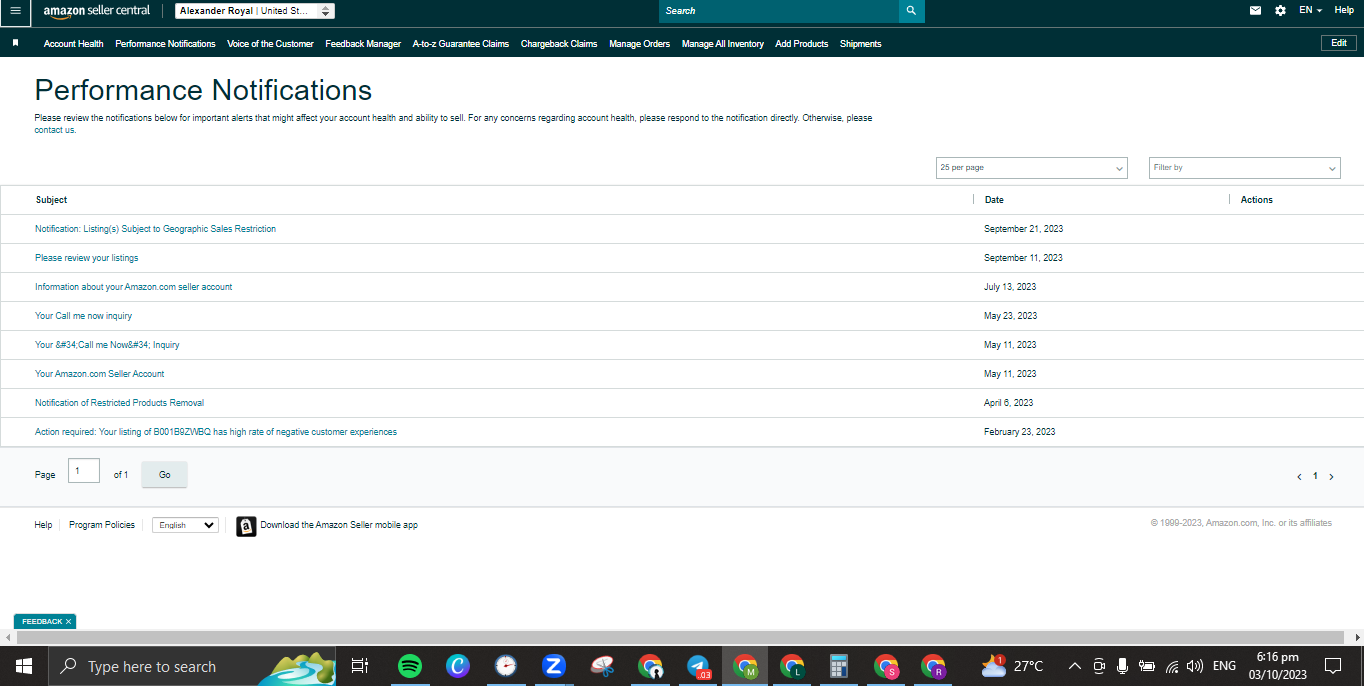The width and height of the screenshot is (1364, 686).
Task: Open Canva app in taskbar
Action: pos(458,666)
